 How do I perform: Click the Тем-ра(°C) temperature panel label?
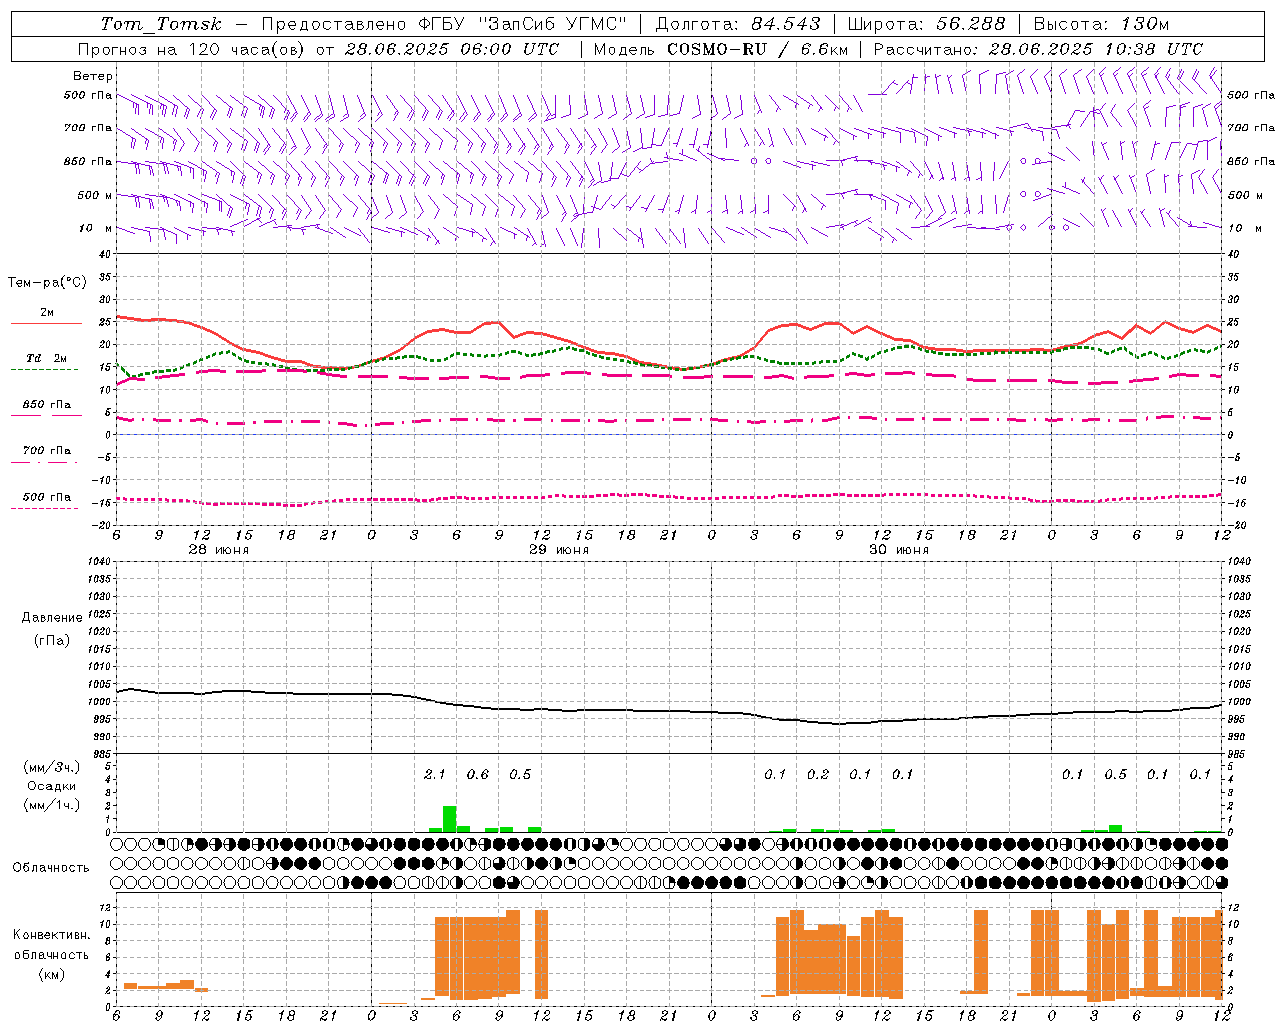coord(47,283)
